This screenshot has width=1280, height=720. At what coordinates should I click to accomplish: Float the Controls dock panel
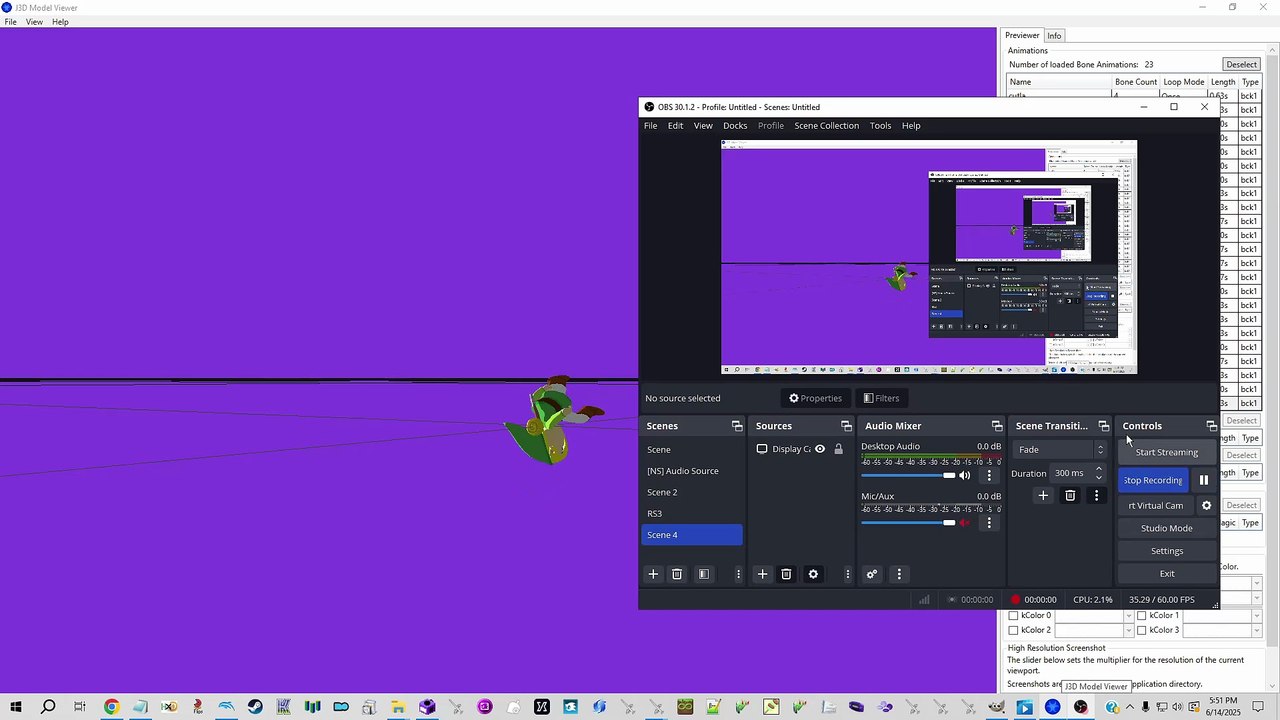click(1211, 426)
